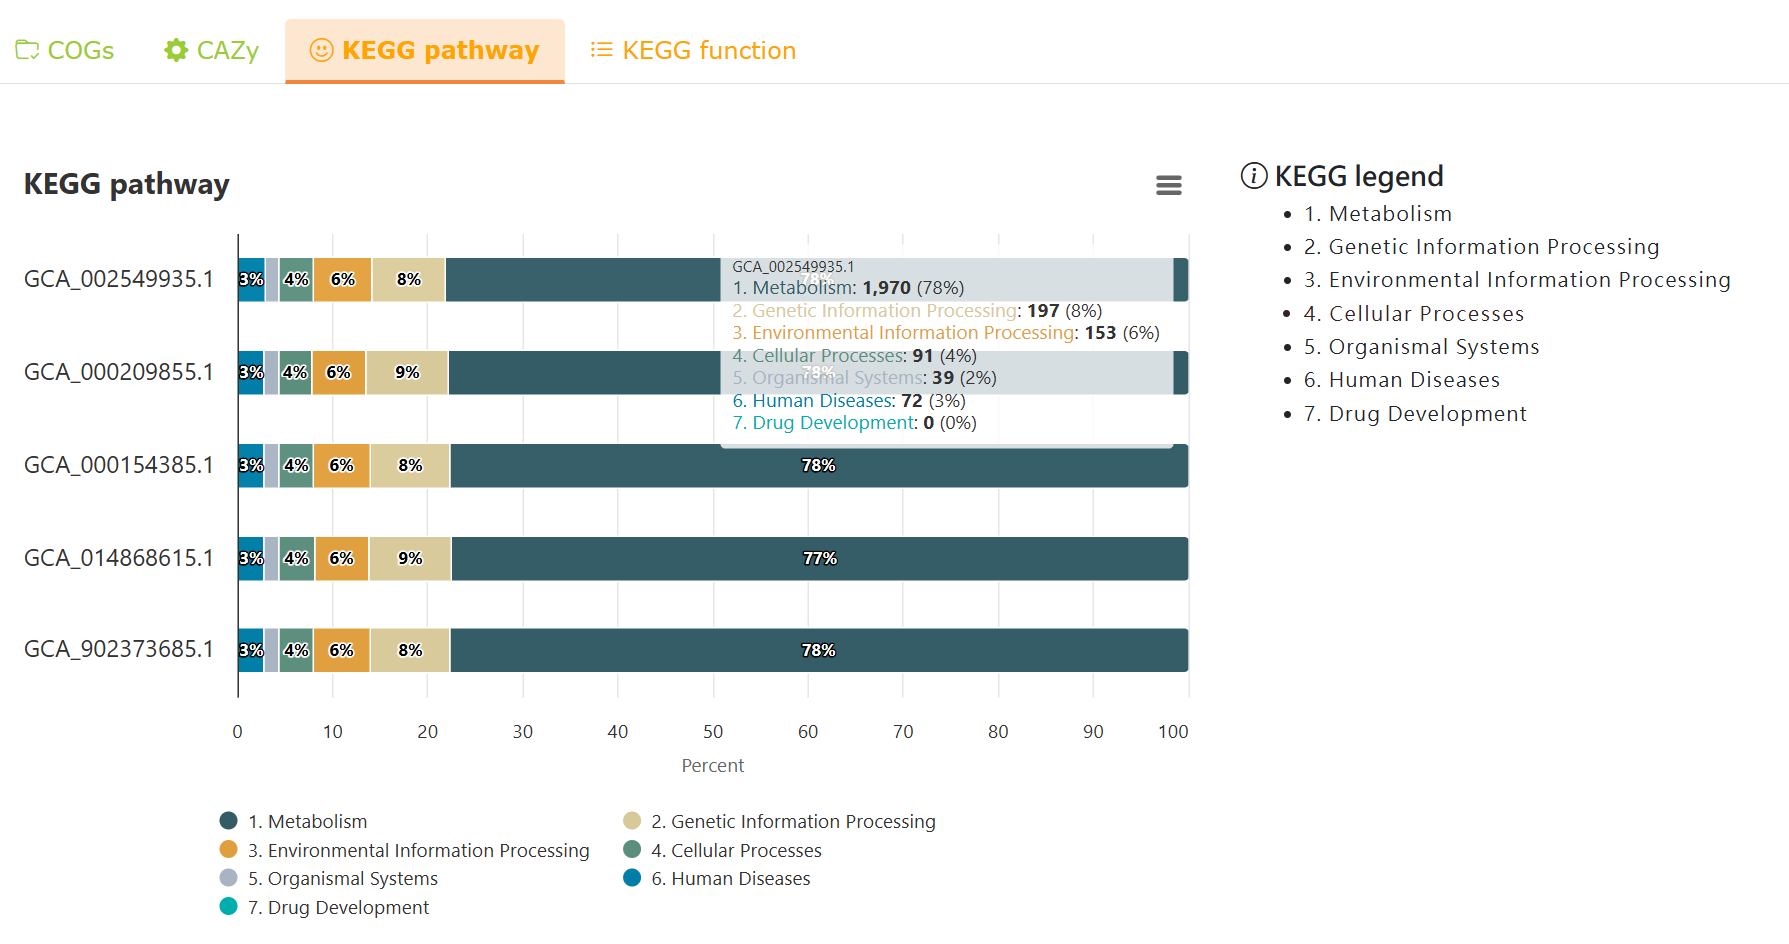Click the orange 6% segment for GCA_902373685.1
This screenshot has height=944, width=1789.
341,651
